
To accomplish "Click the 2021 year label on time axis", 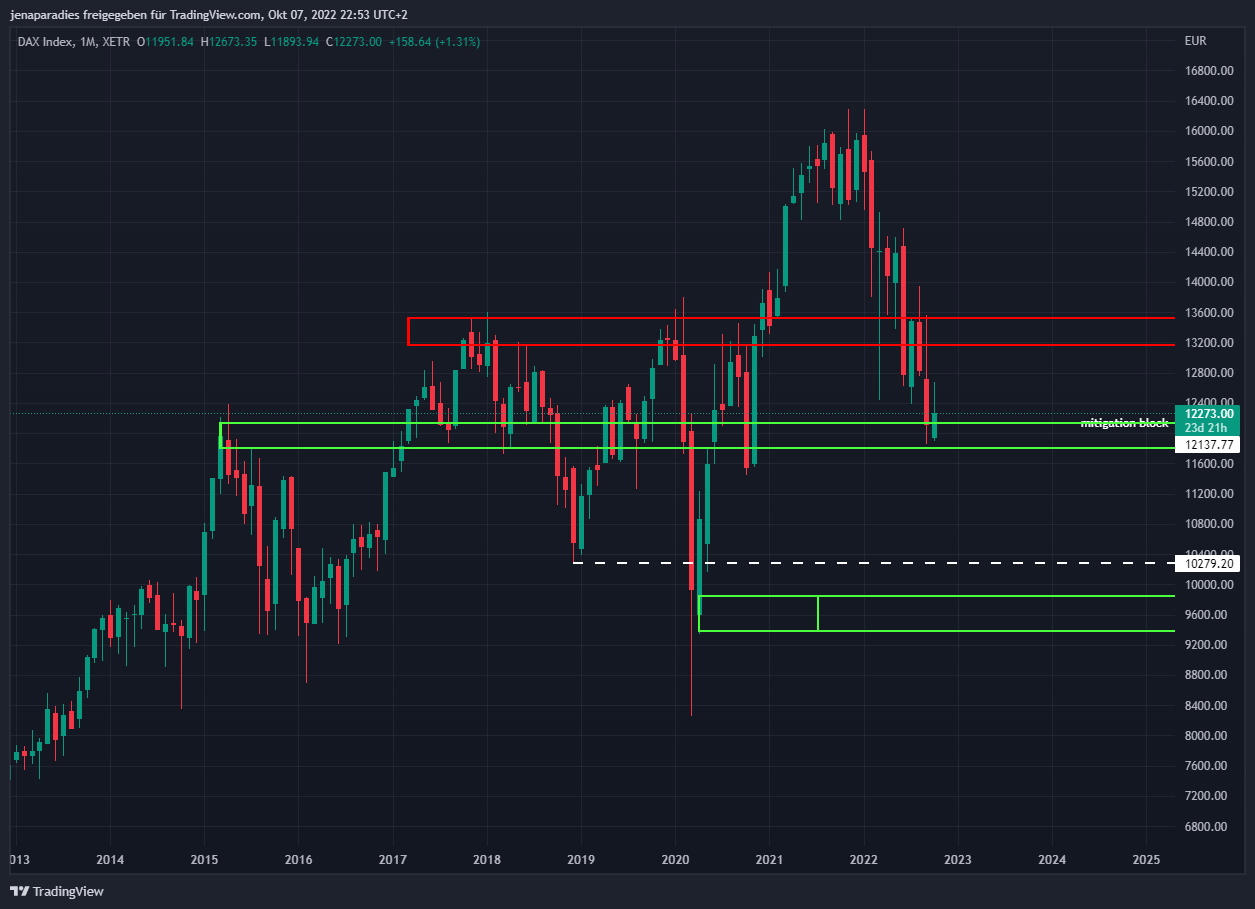I will click(769, 860).
